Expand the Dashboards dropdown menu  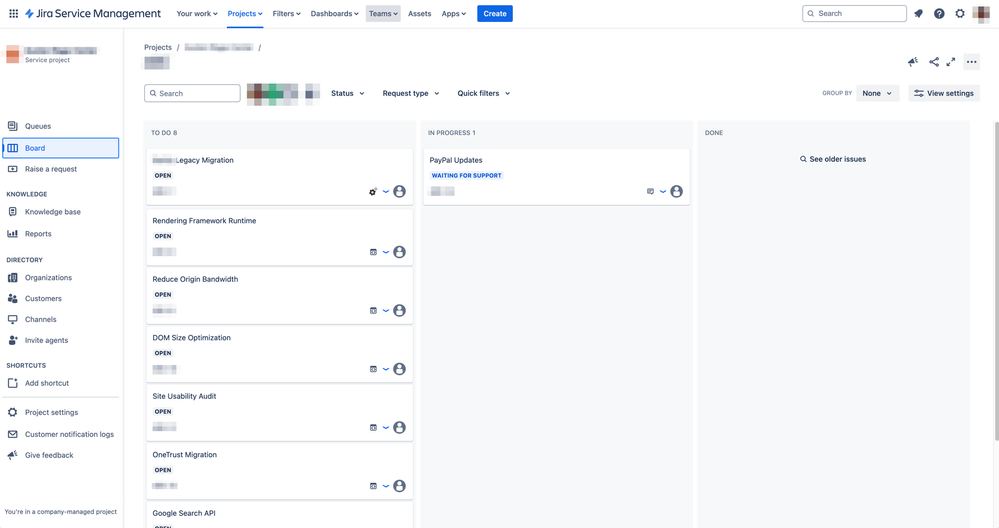point(334,13)
